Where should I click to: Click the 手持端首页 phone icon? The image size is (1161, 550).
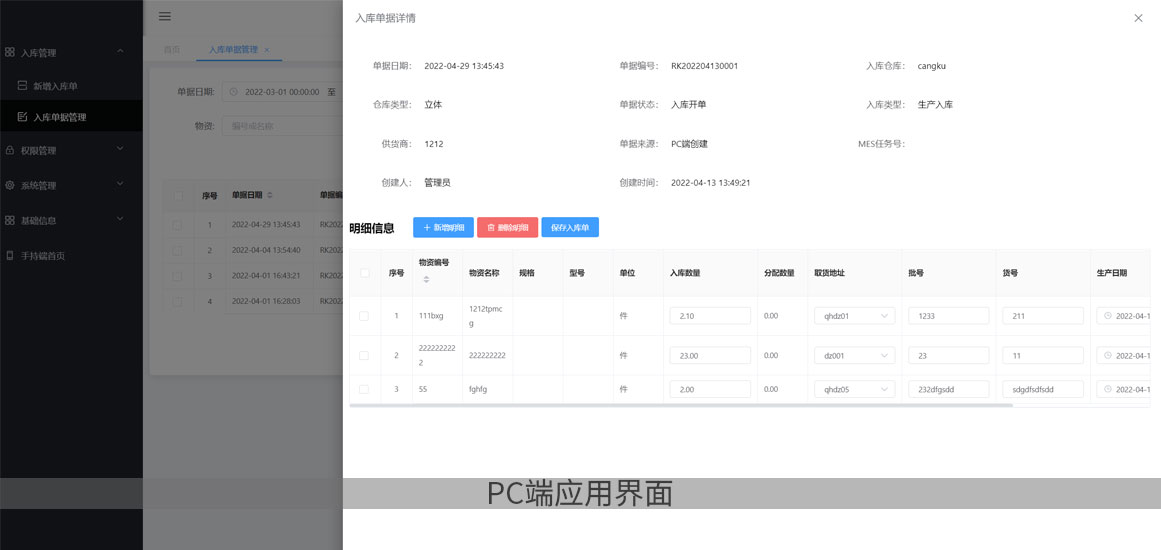(9, 255)
